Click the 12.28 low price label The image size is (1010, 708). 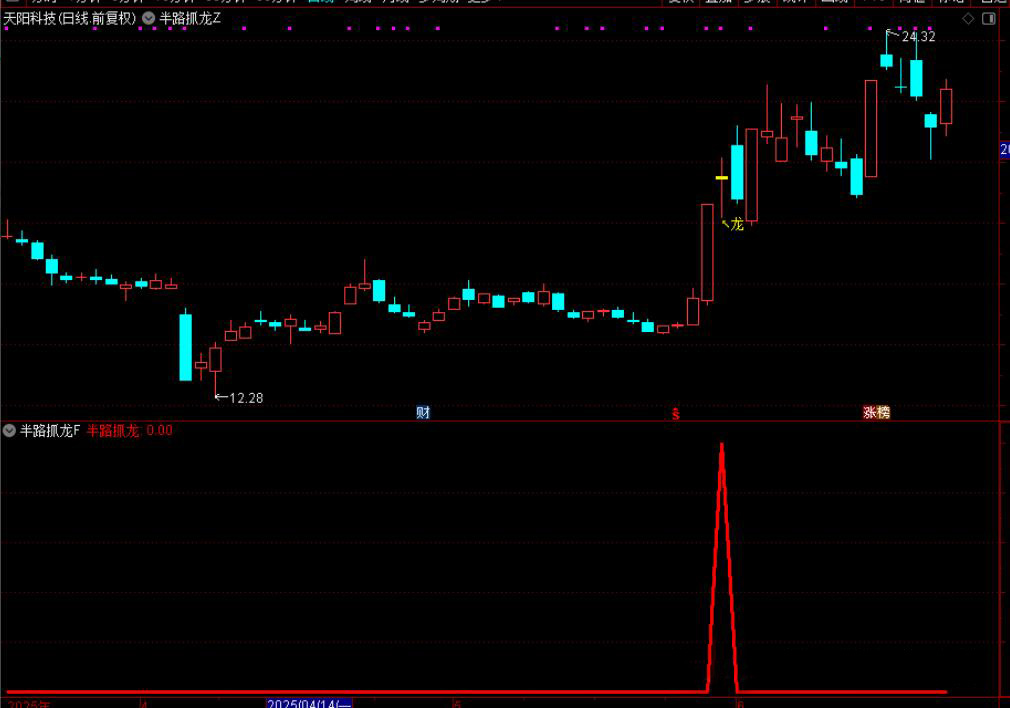tap(246, 398)
